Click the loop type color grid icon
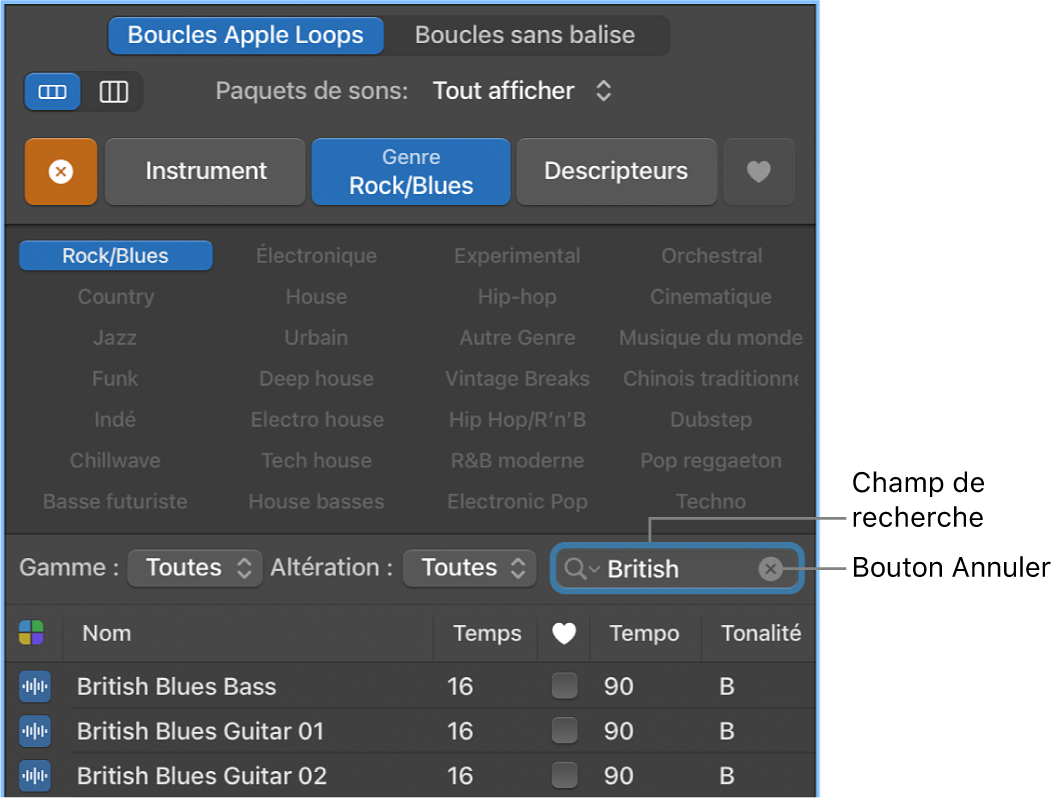1064x798 pixels. 31,633
